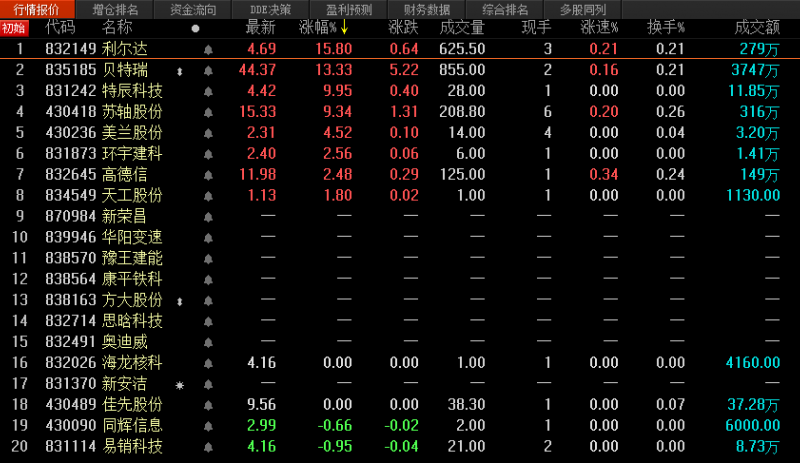Viewport: 800px width, 463px height.
Task: Click bell icon for 环宇建科
Action: 208,155
